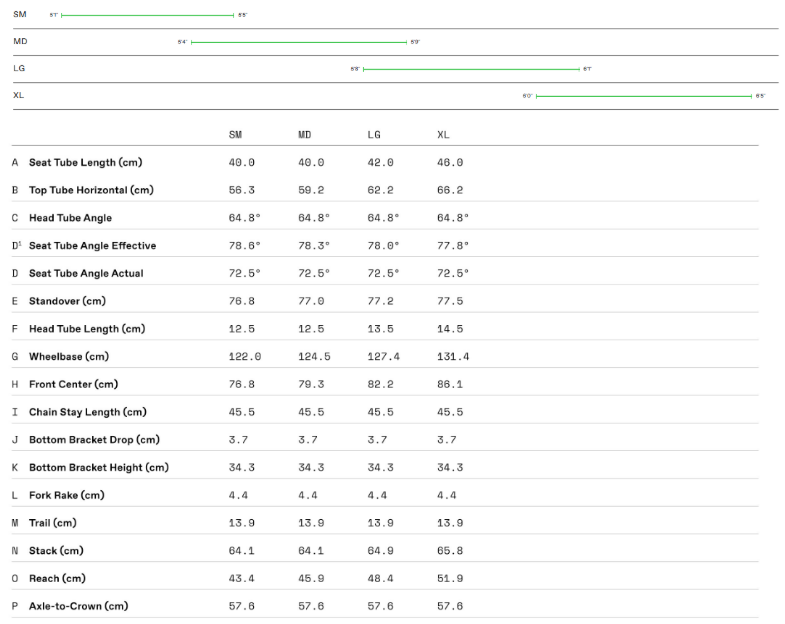Select the Reach (cm) row label
This screenshot has height=624, width=785.
point(57,578)
